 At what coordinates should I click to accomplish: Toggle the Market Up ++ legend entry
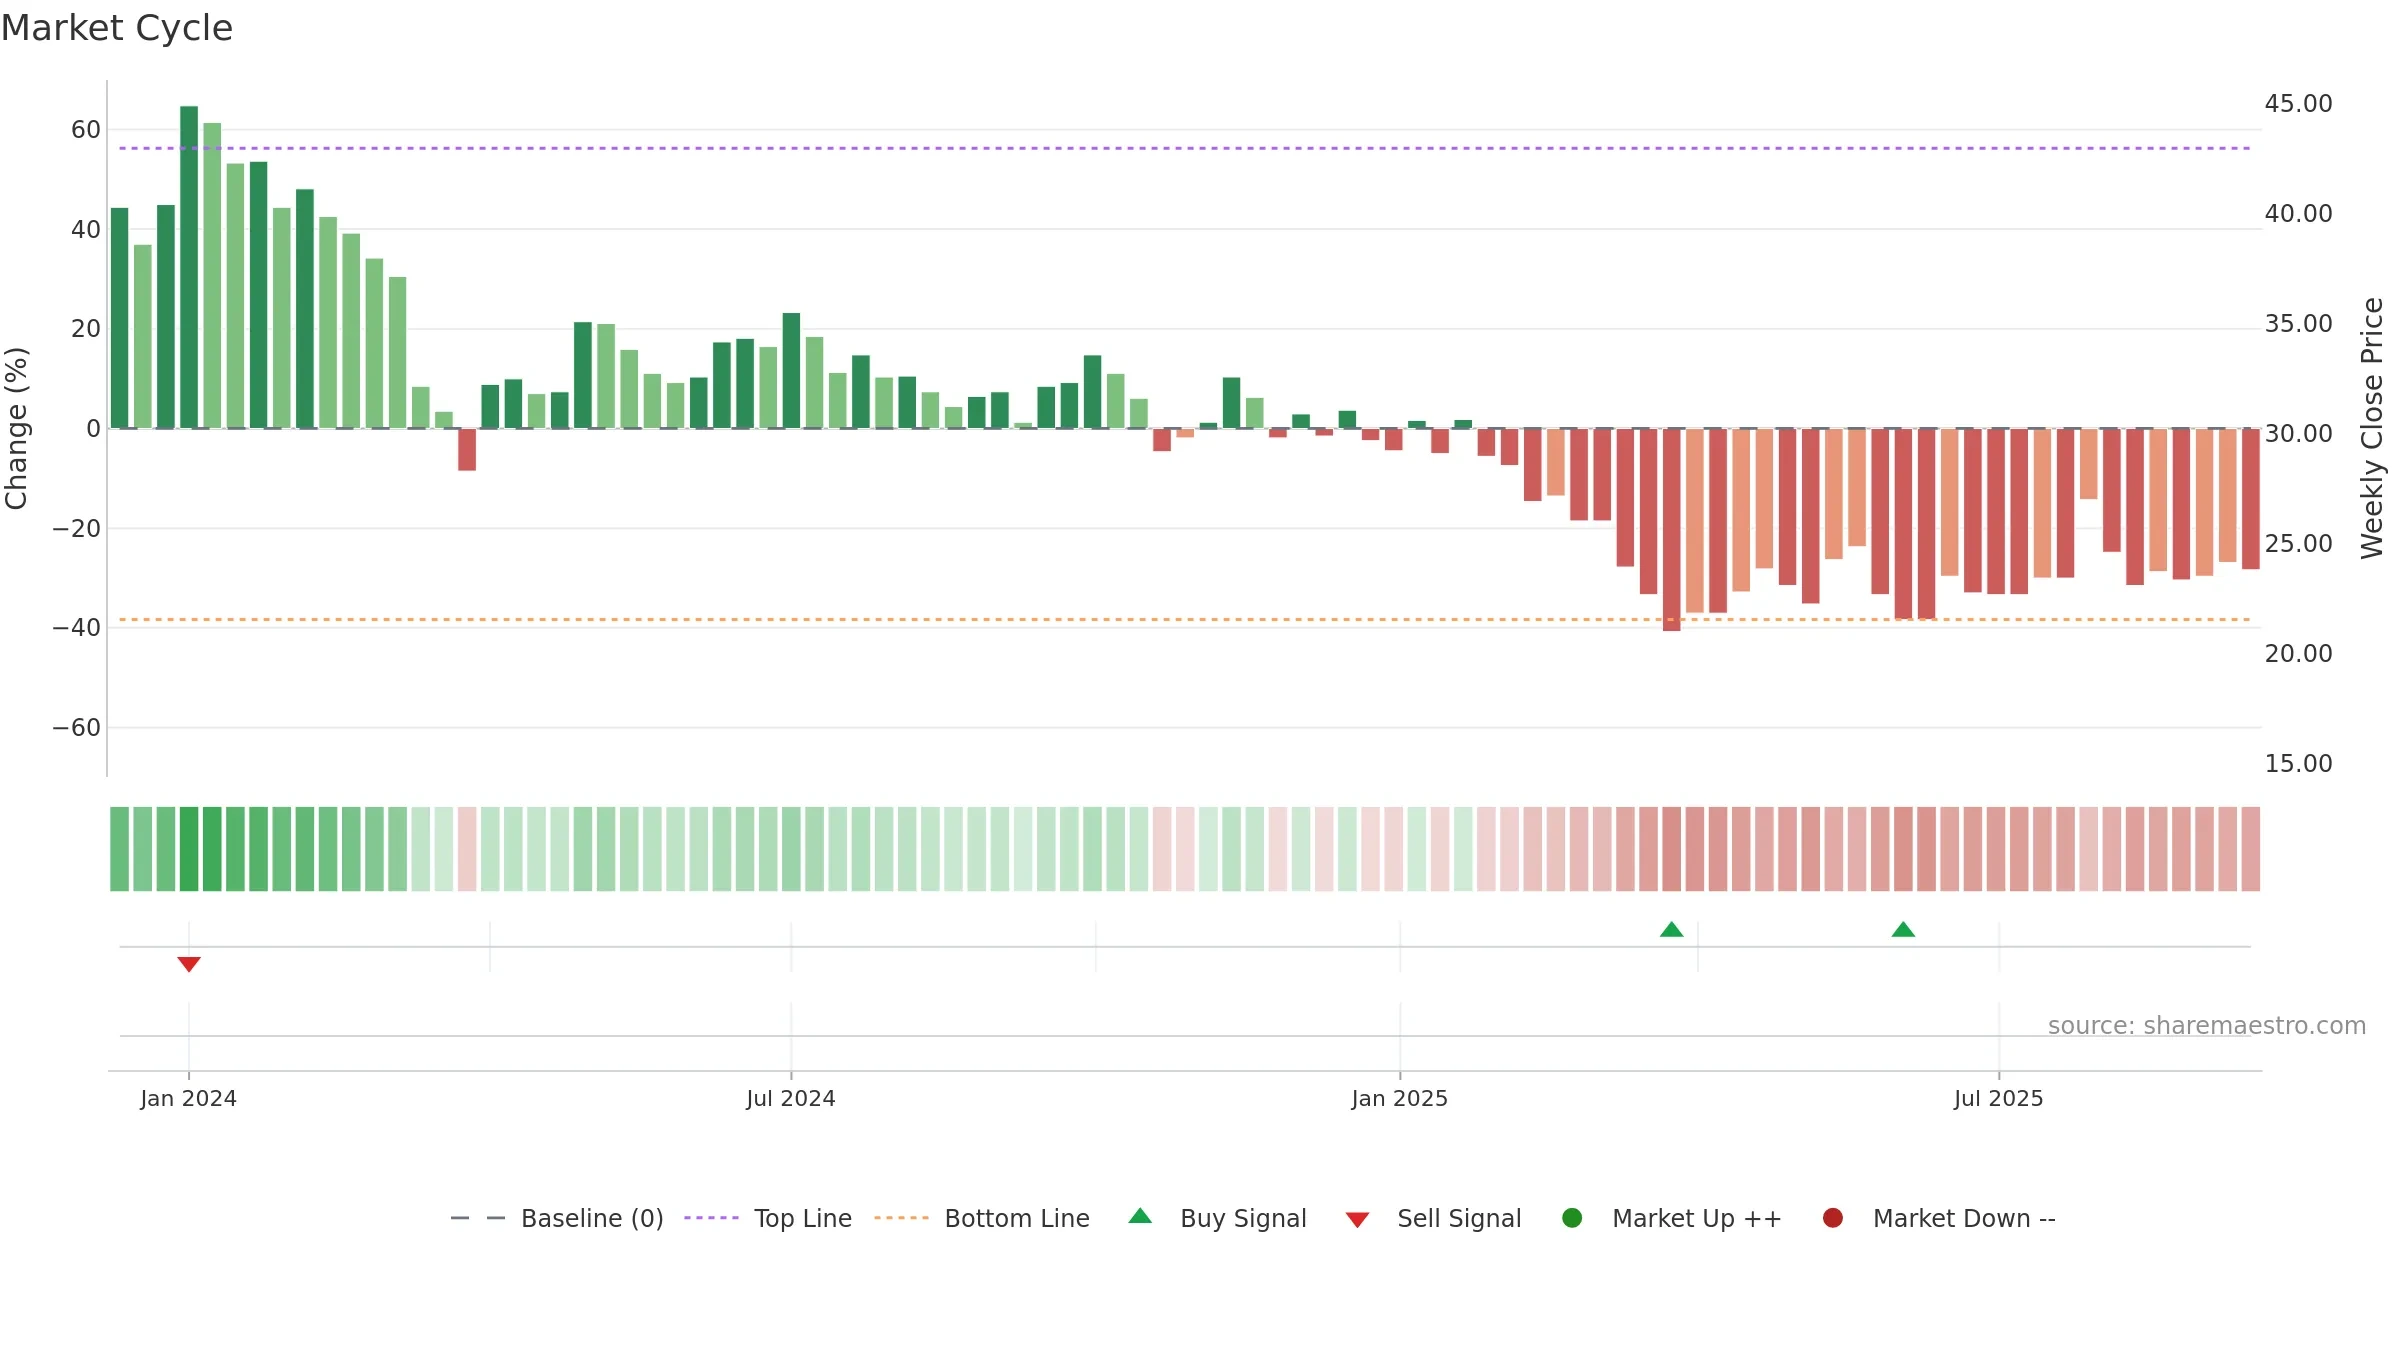[x=1672, y=1218]
